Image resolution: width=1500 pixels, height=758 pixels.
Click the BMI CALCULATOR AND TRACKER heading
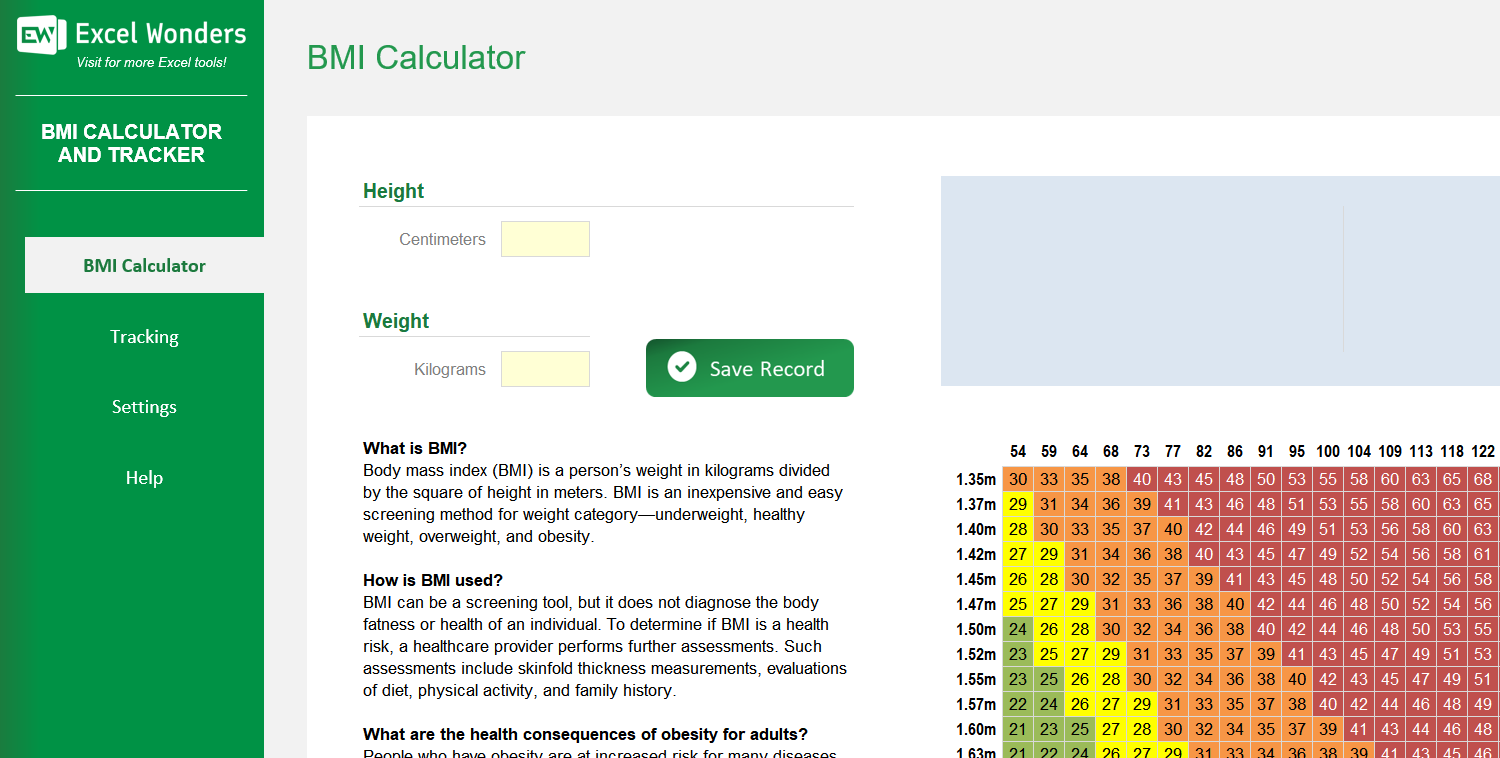[132, 143]
